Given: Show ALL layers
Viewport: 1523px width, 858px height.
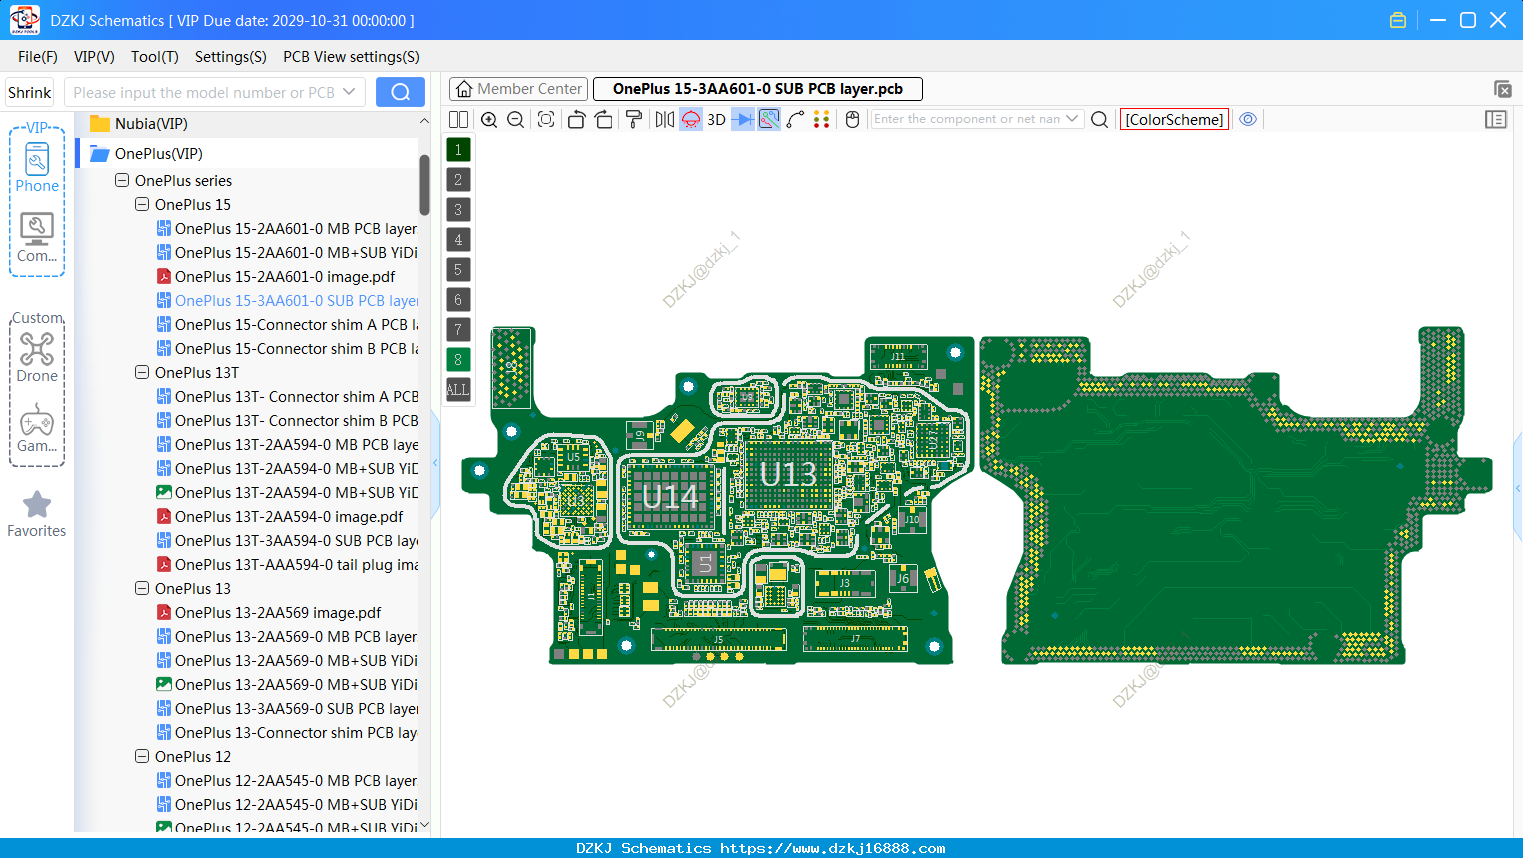Looking at the screenshot, I should click(458, 390).
